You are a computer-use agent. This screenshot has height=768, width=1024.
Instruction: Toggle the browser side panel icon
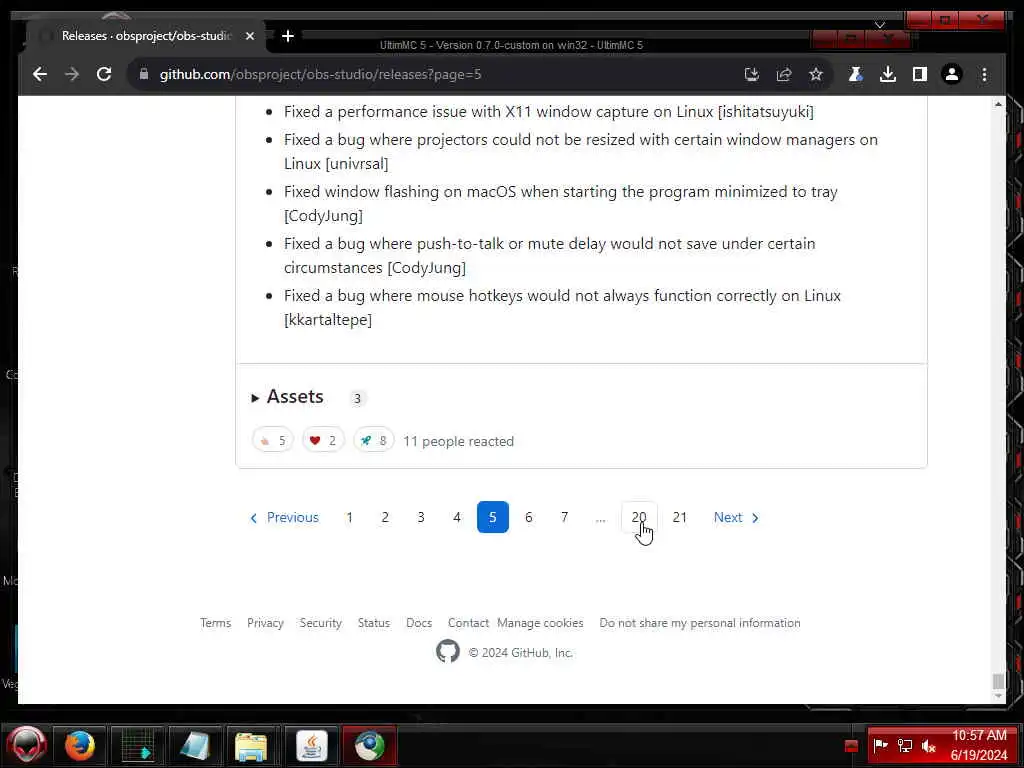tap(920, 74)
